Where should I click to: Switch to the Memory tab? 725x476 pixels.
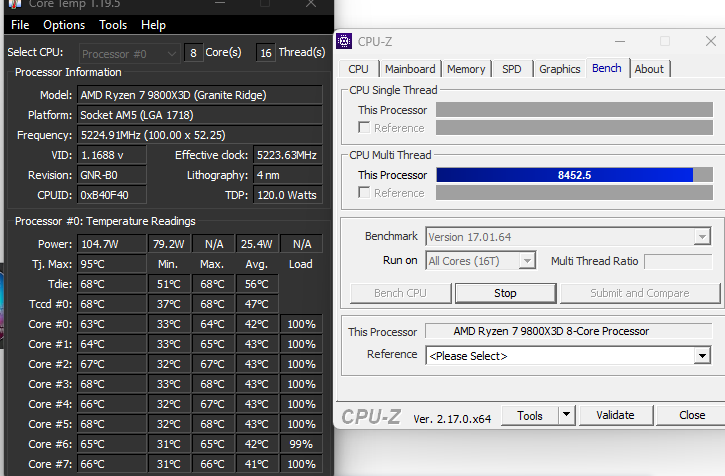click(466, 69)
